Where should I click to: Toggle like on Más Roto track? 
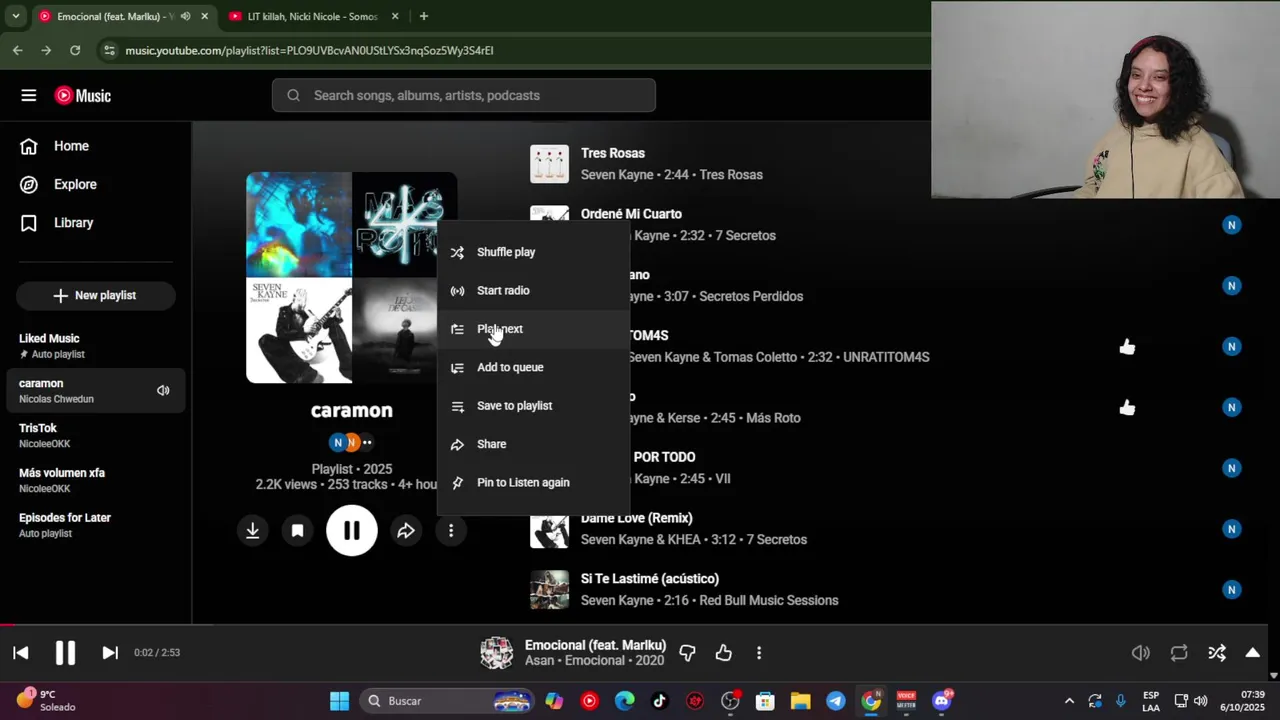tap(1127, 407)
